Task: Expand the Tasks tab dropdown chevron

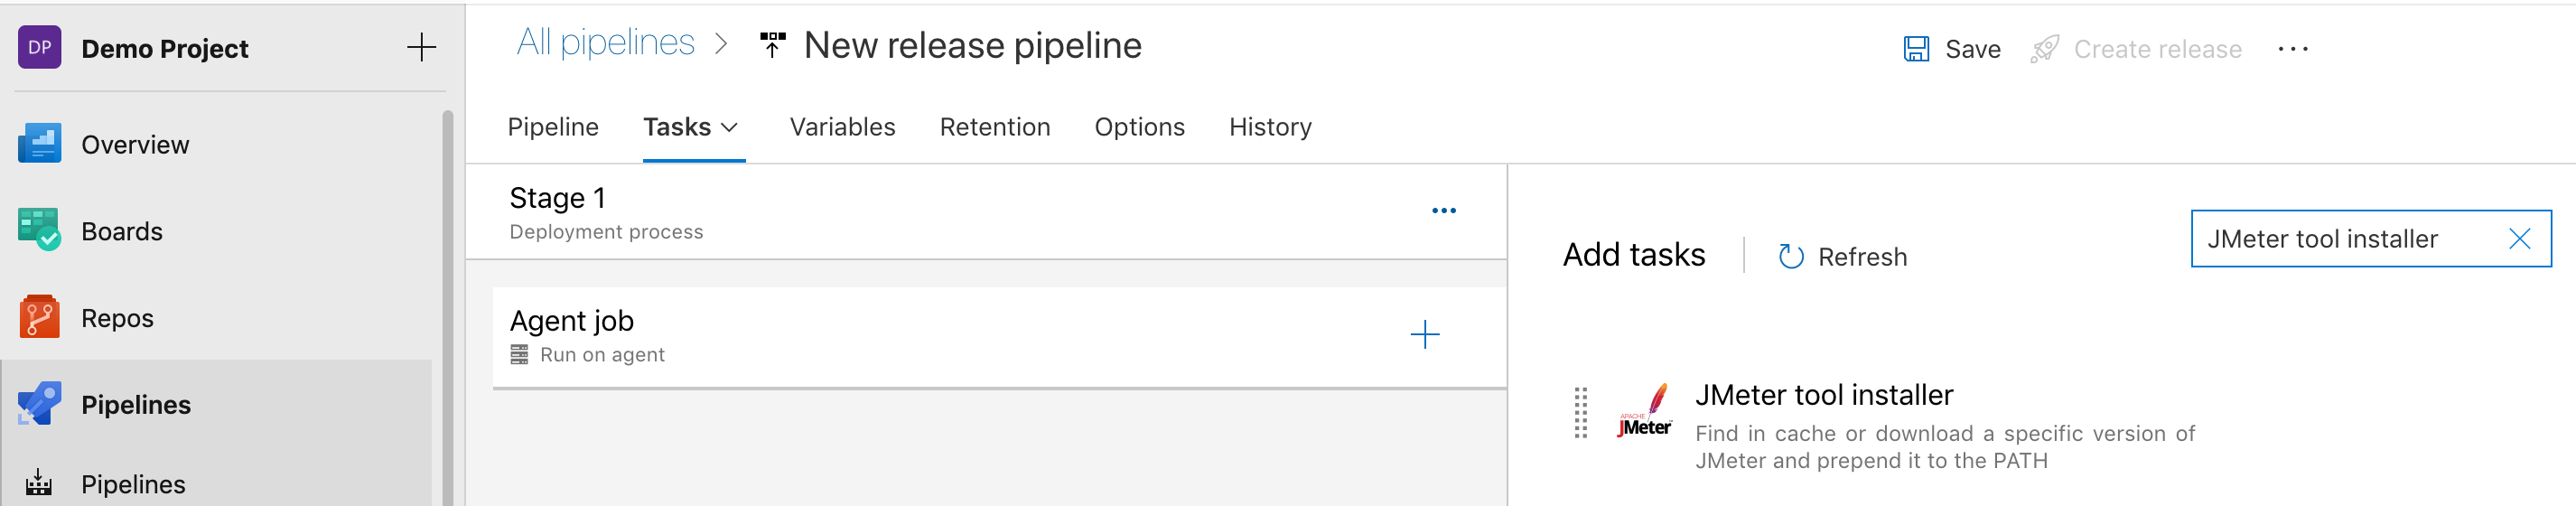Action: 730,127
